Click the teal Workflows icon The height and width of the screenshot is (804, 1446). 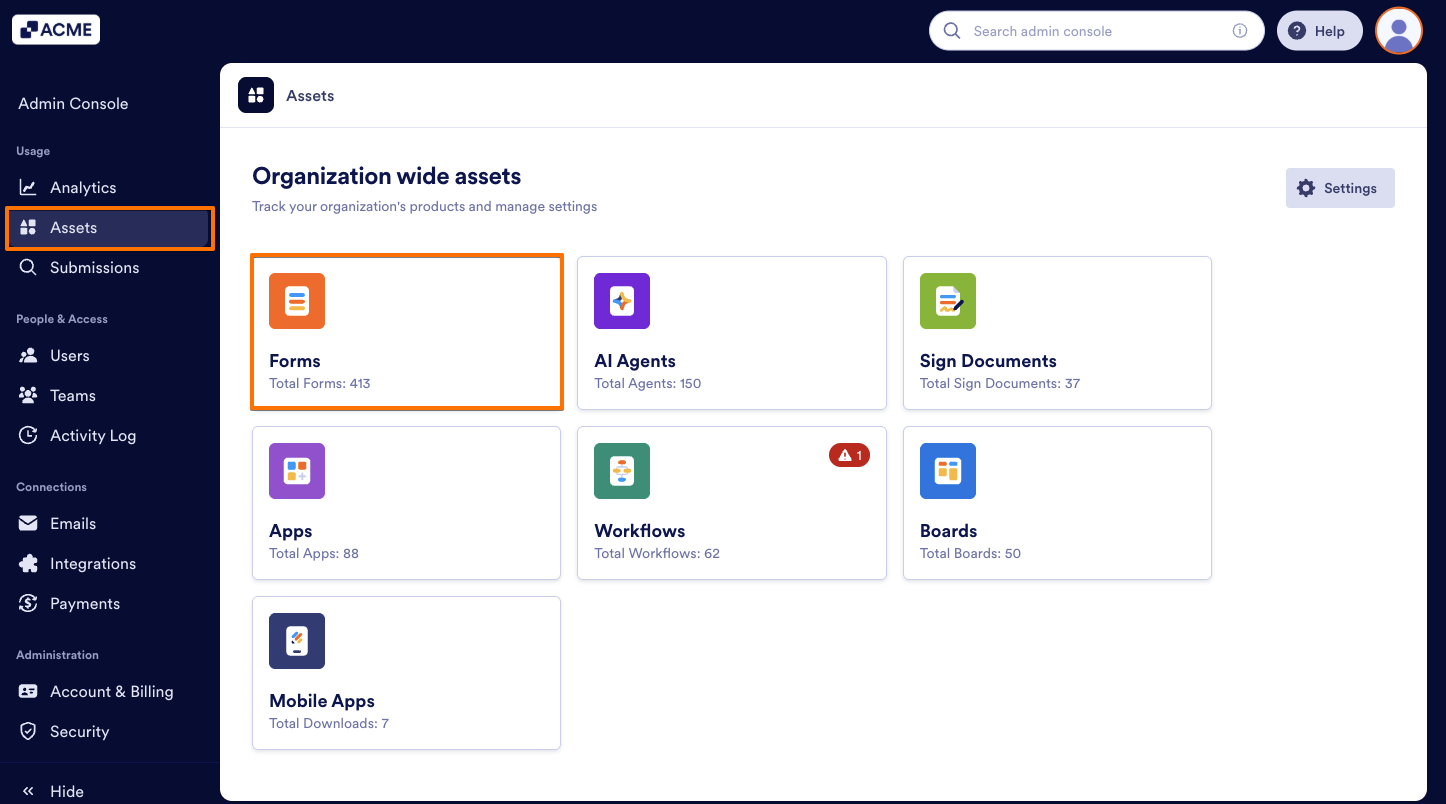(622, 471)
